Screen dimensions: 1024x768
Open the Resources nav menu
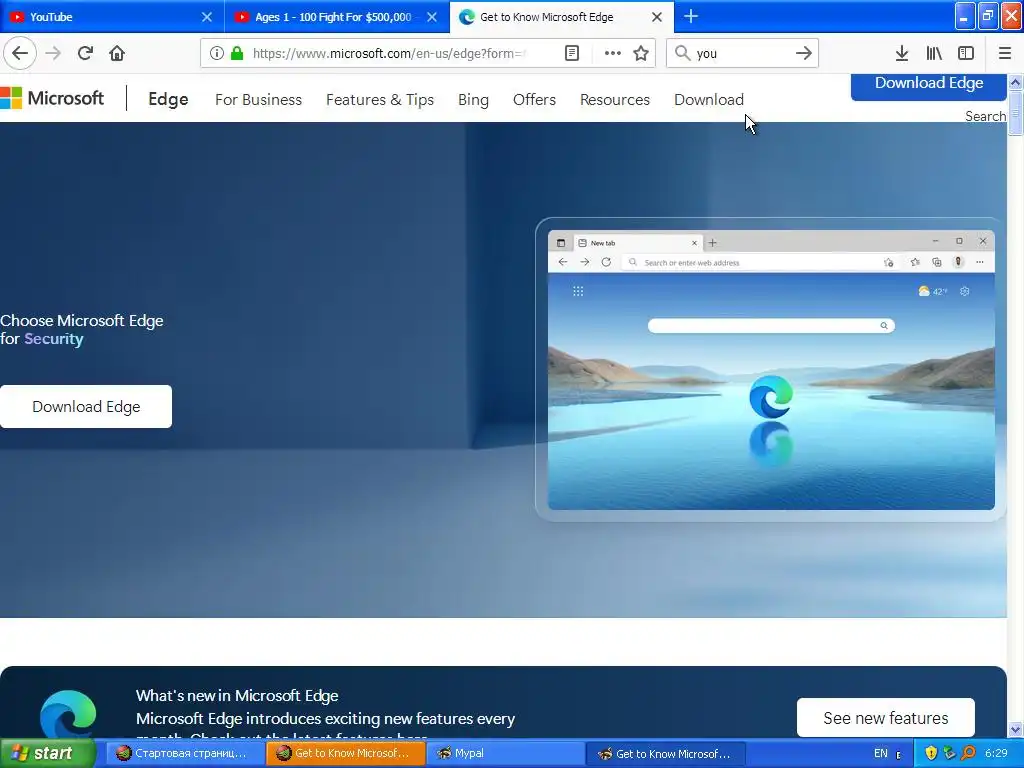[615, 99]
